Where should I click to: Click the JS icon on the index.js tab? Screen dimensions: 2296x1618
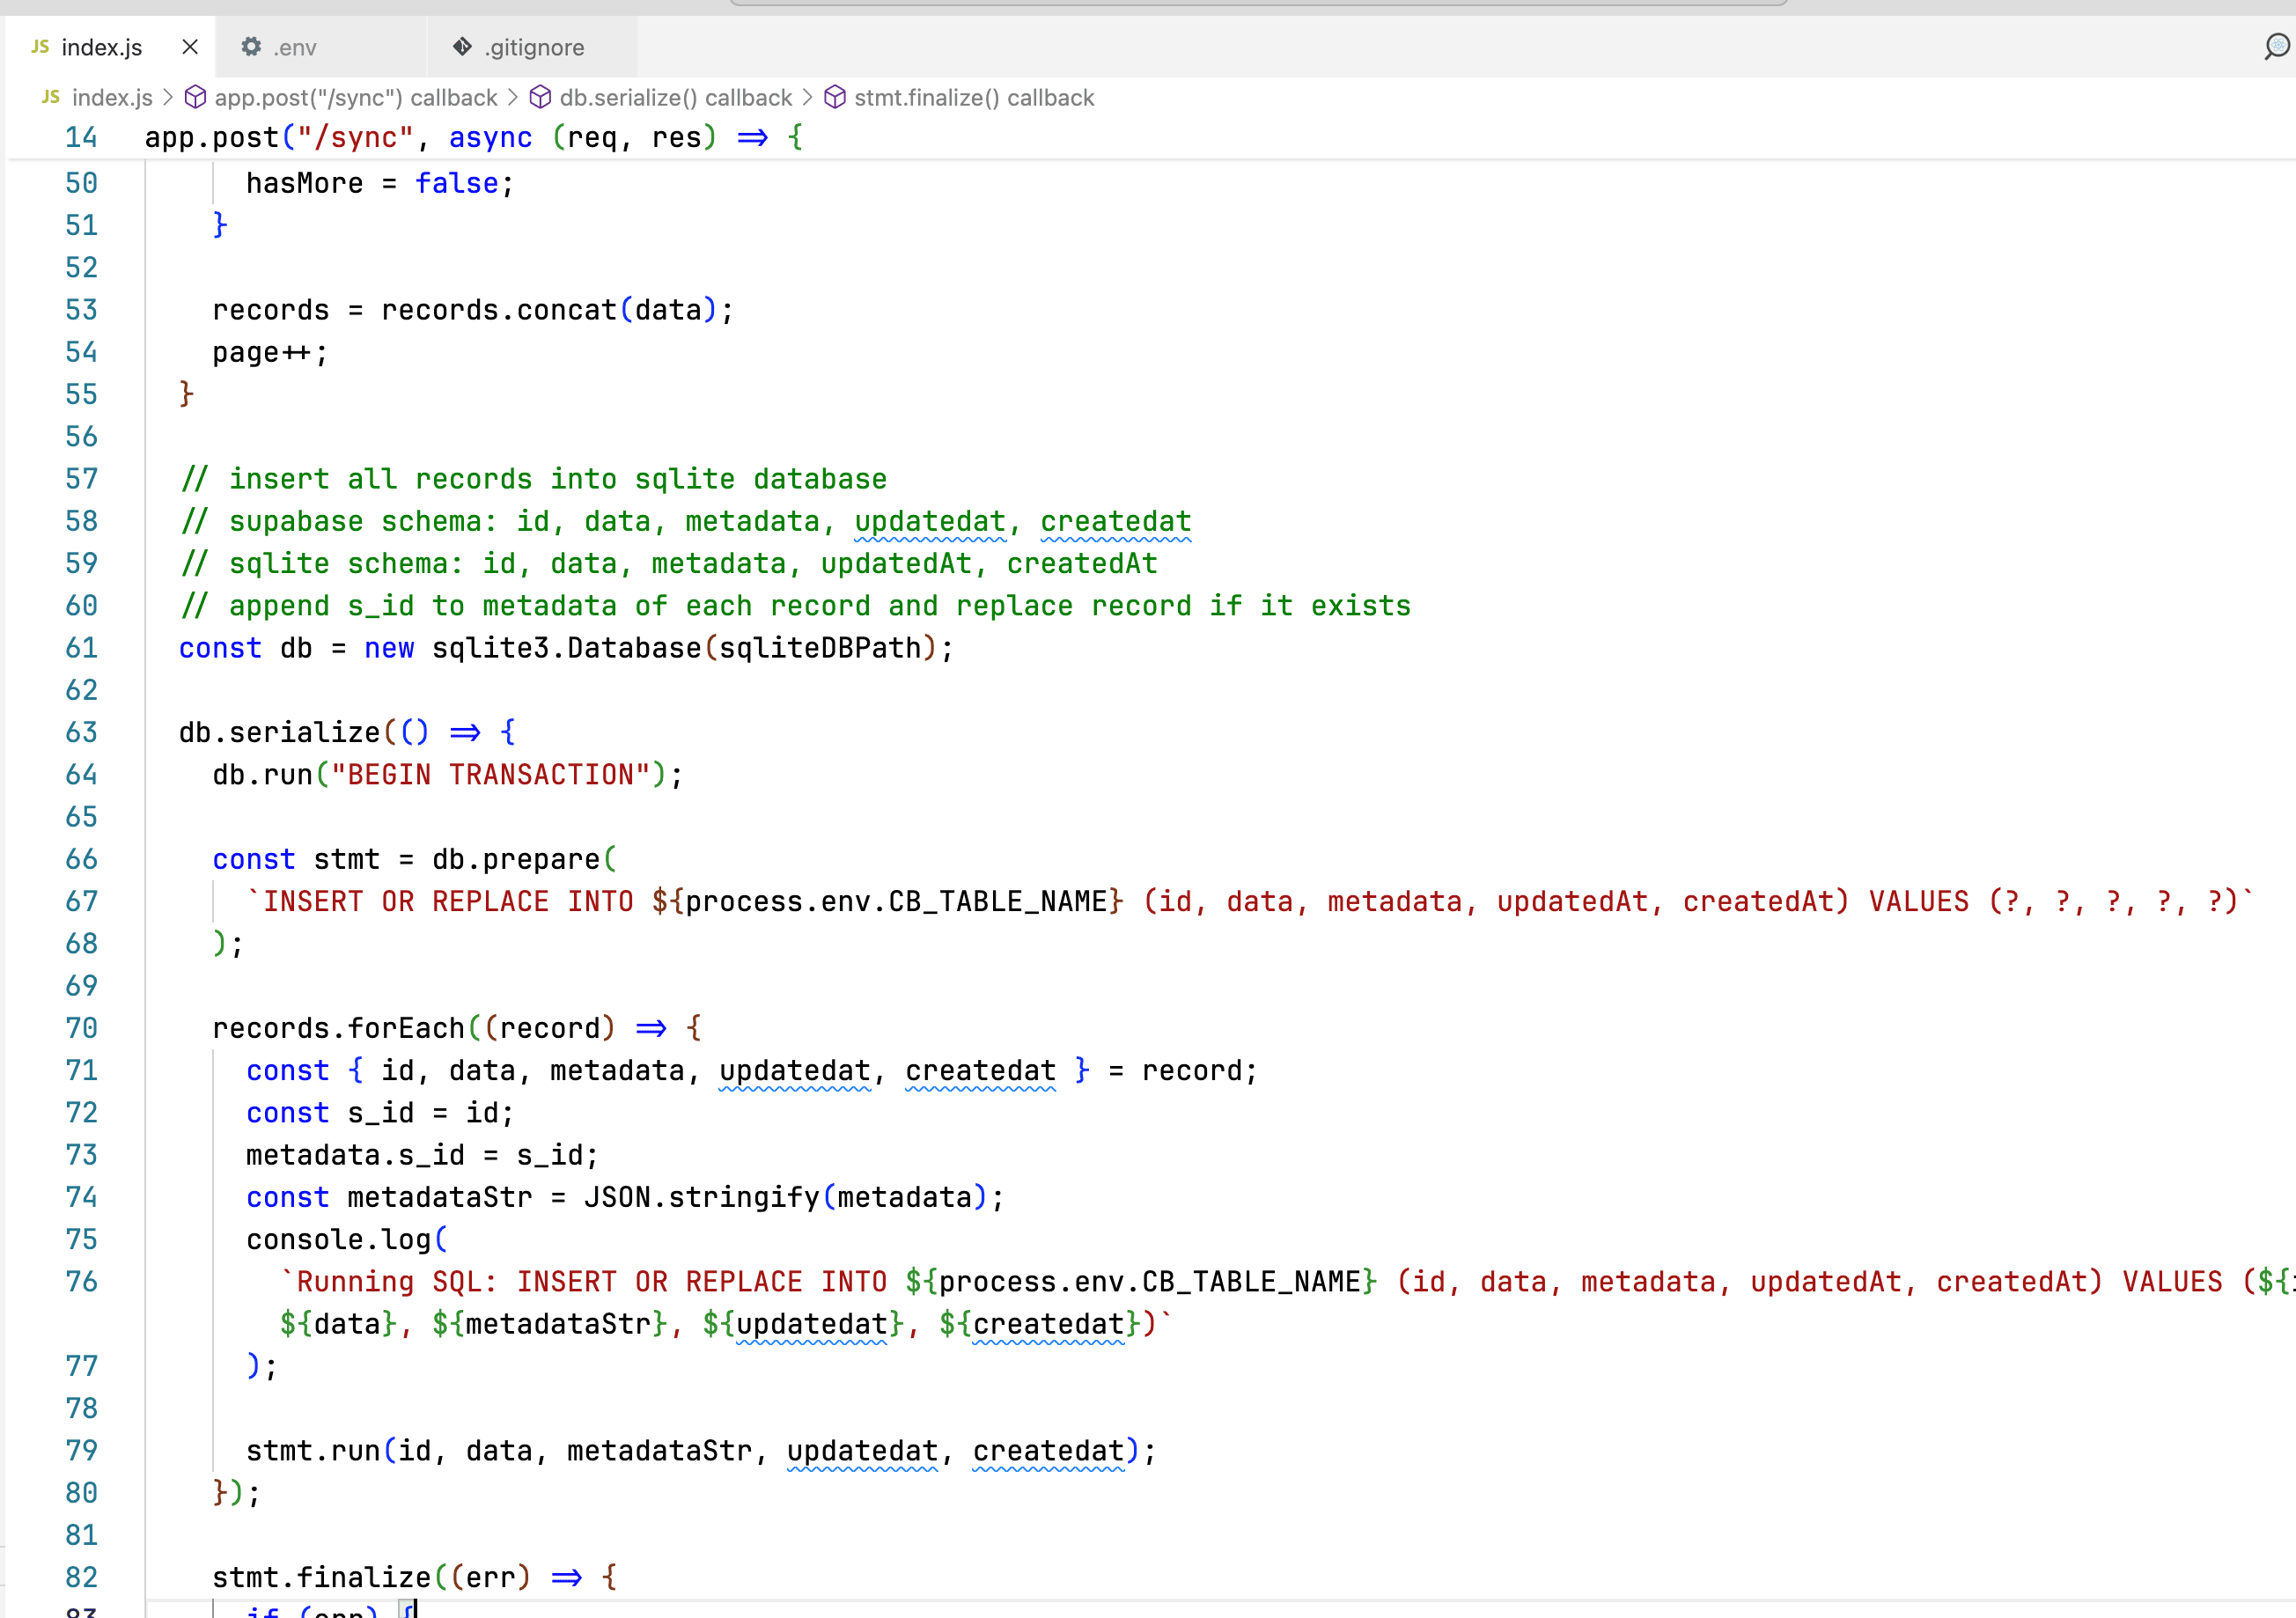point(40,47)
